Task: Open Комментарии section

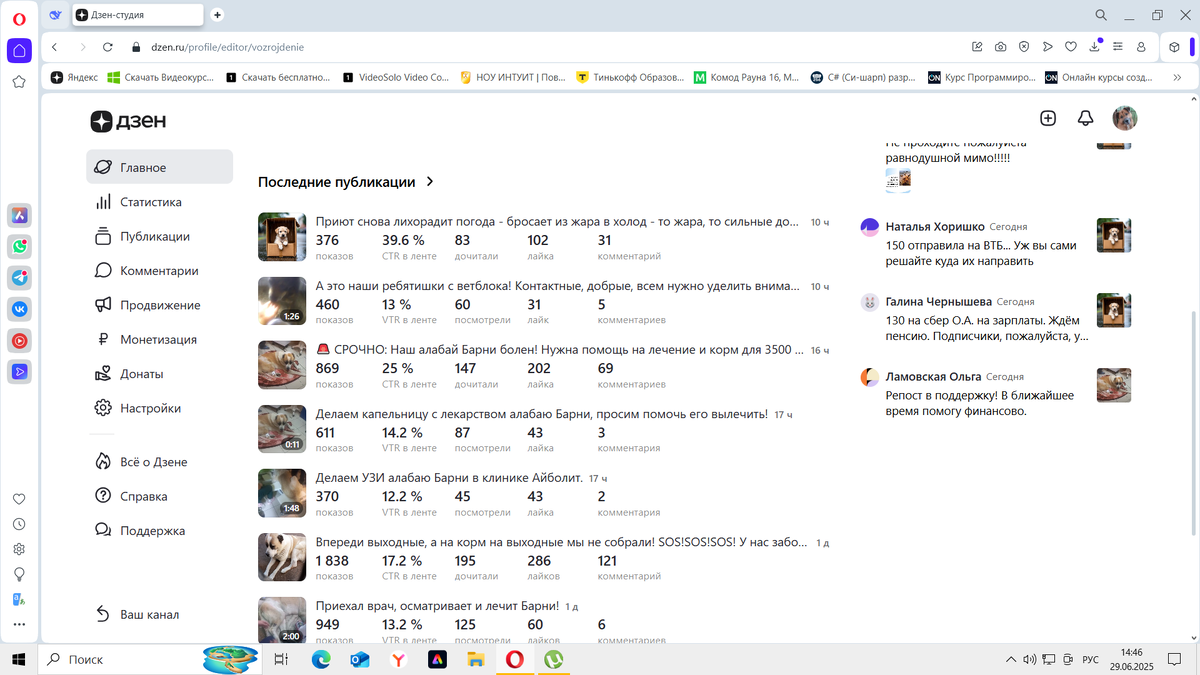Action: click(x=160, y=270)
